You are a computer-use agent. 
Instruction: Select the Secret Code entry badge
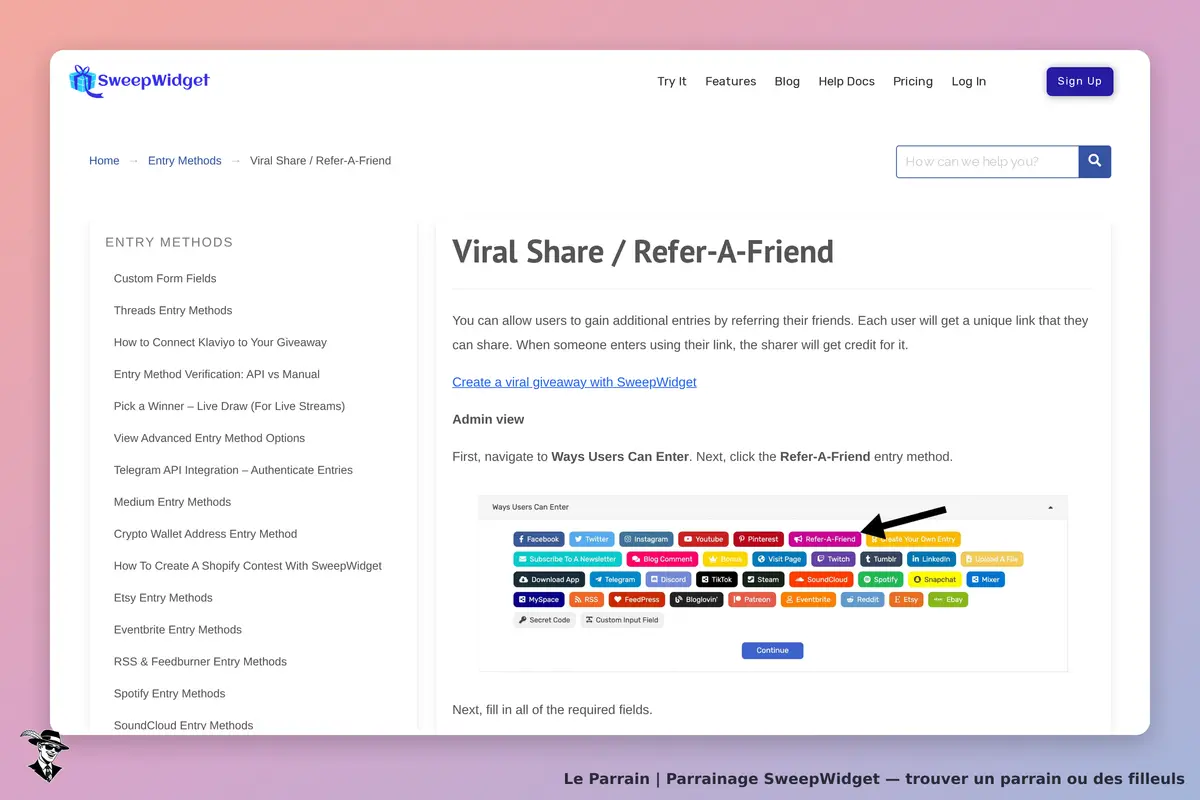(x=544, y=620)
